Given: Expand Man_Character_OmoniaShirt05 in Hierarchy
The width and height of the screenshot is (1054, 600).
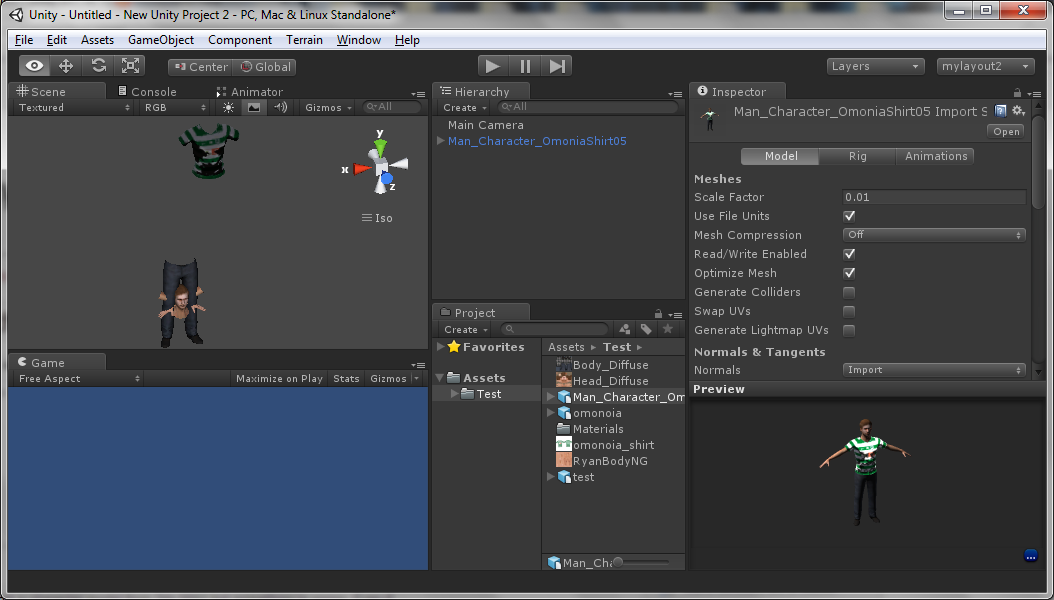Looking at the screenshot, I should [x=441, y=141].
